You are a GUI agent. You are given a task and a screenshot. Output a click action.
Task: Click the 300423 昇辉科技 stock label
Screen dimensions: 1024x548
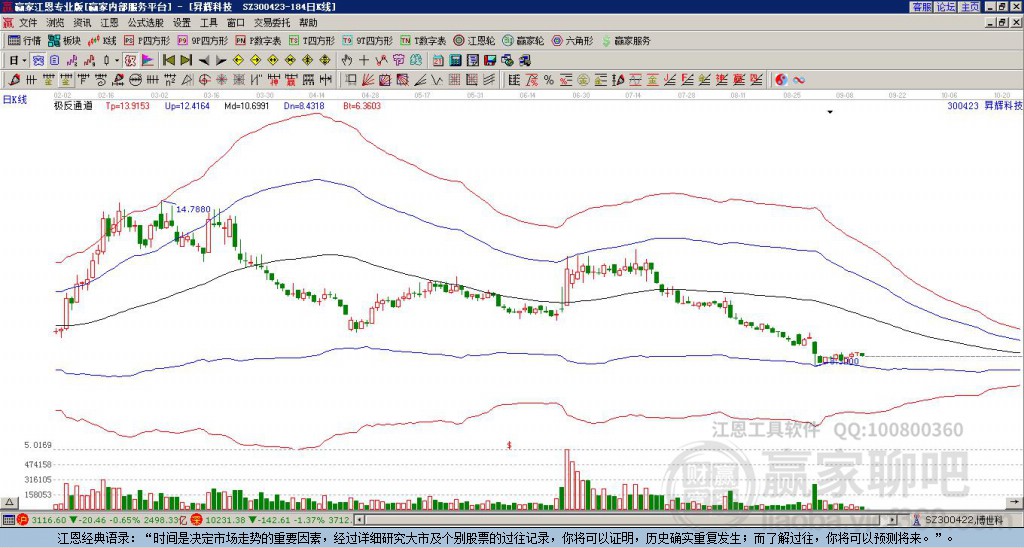coord(985,105)
